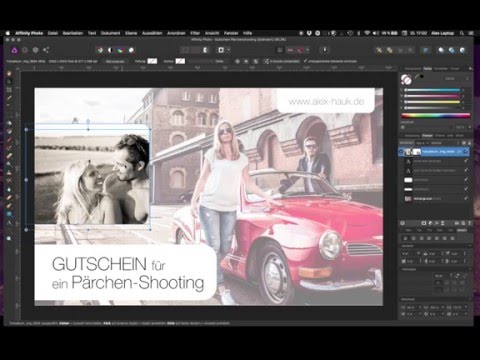This screenshot has height=360, width=480.
Task: Switch to the Develop persona icon
Action: (36, 50)
